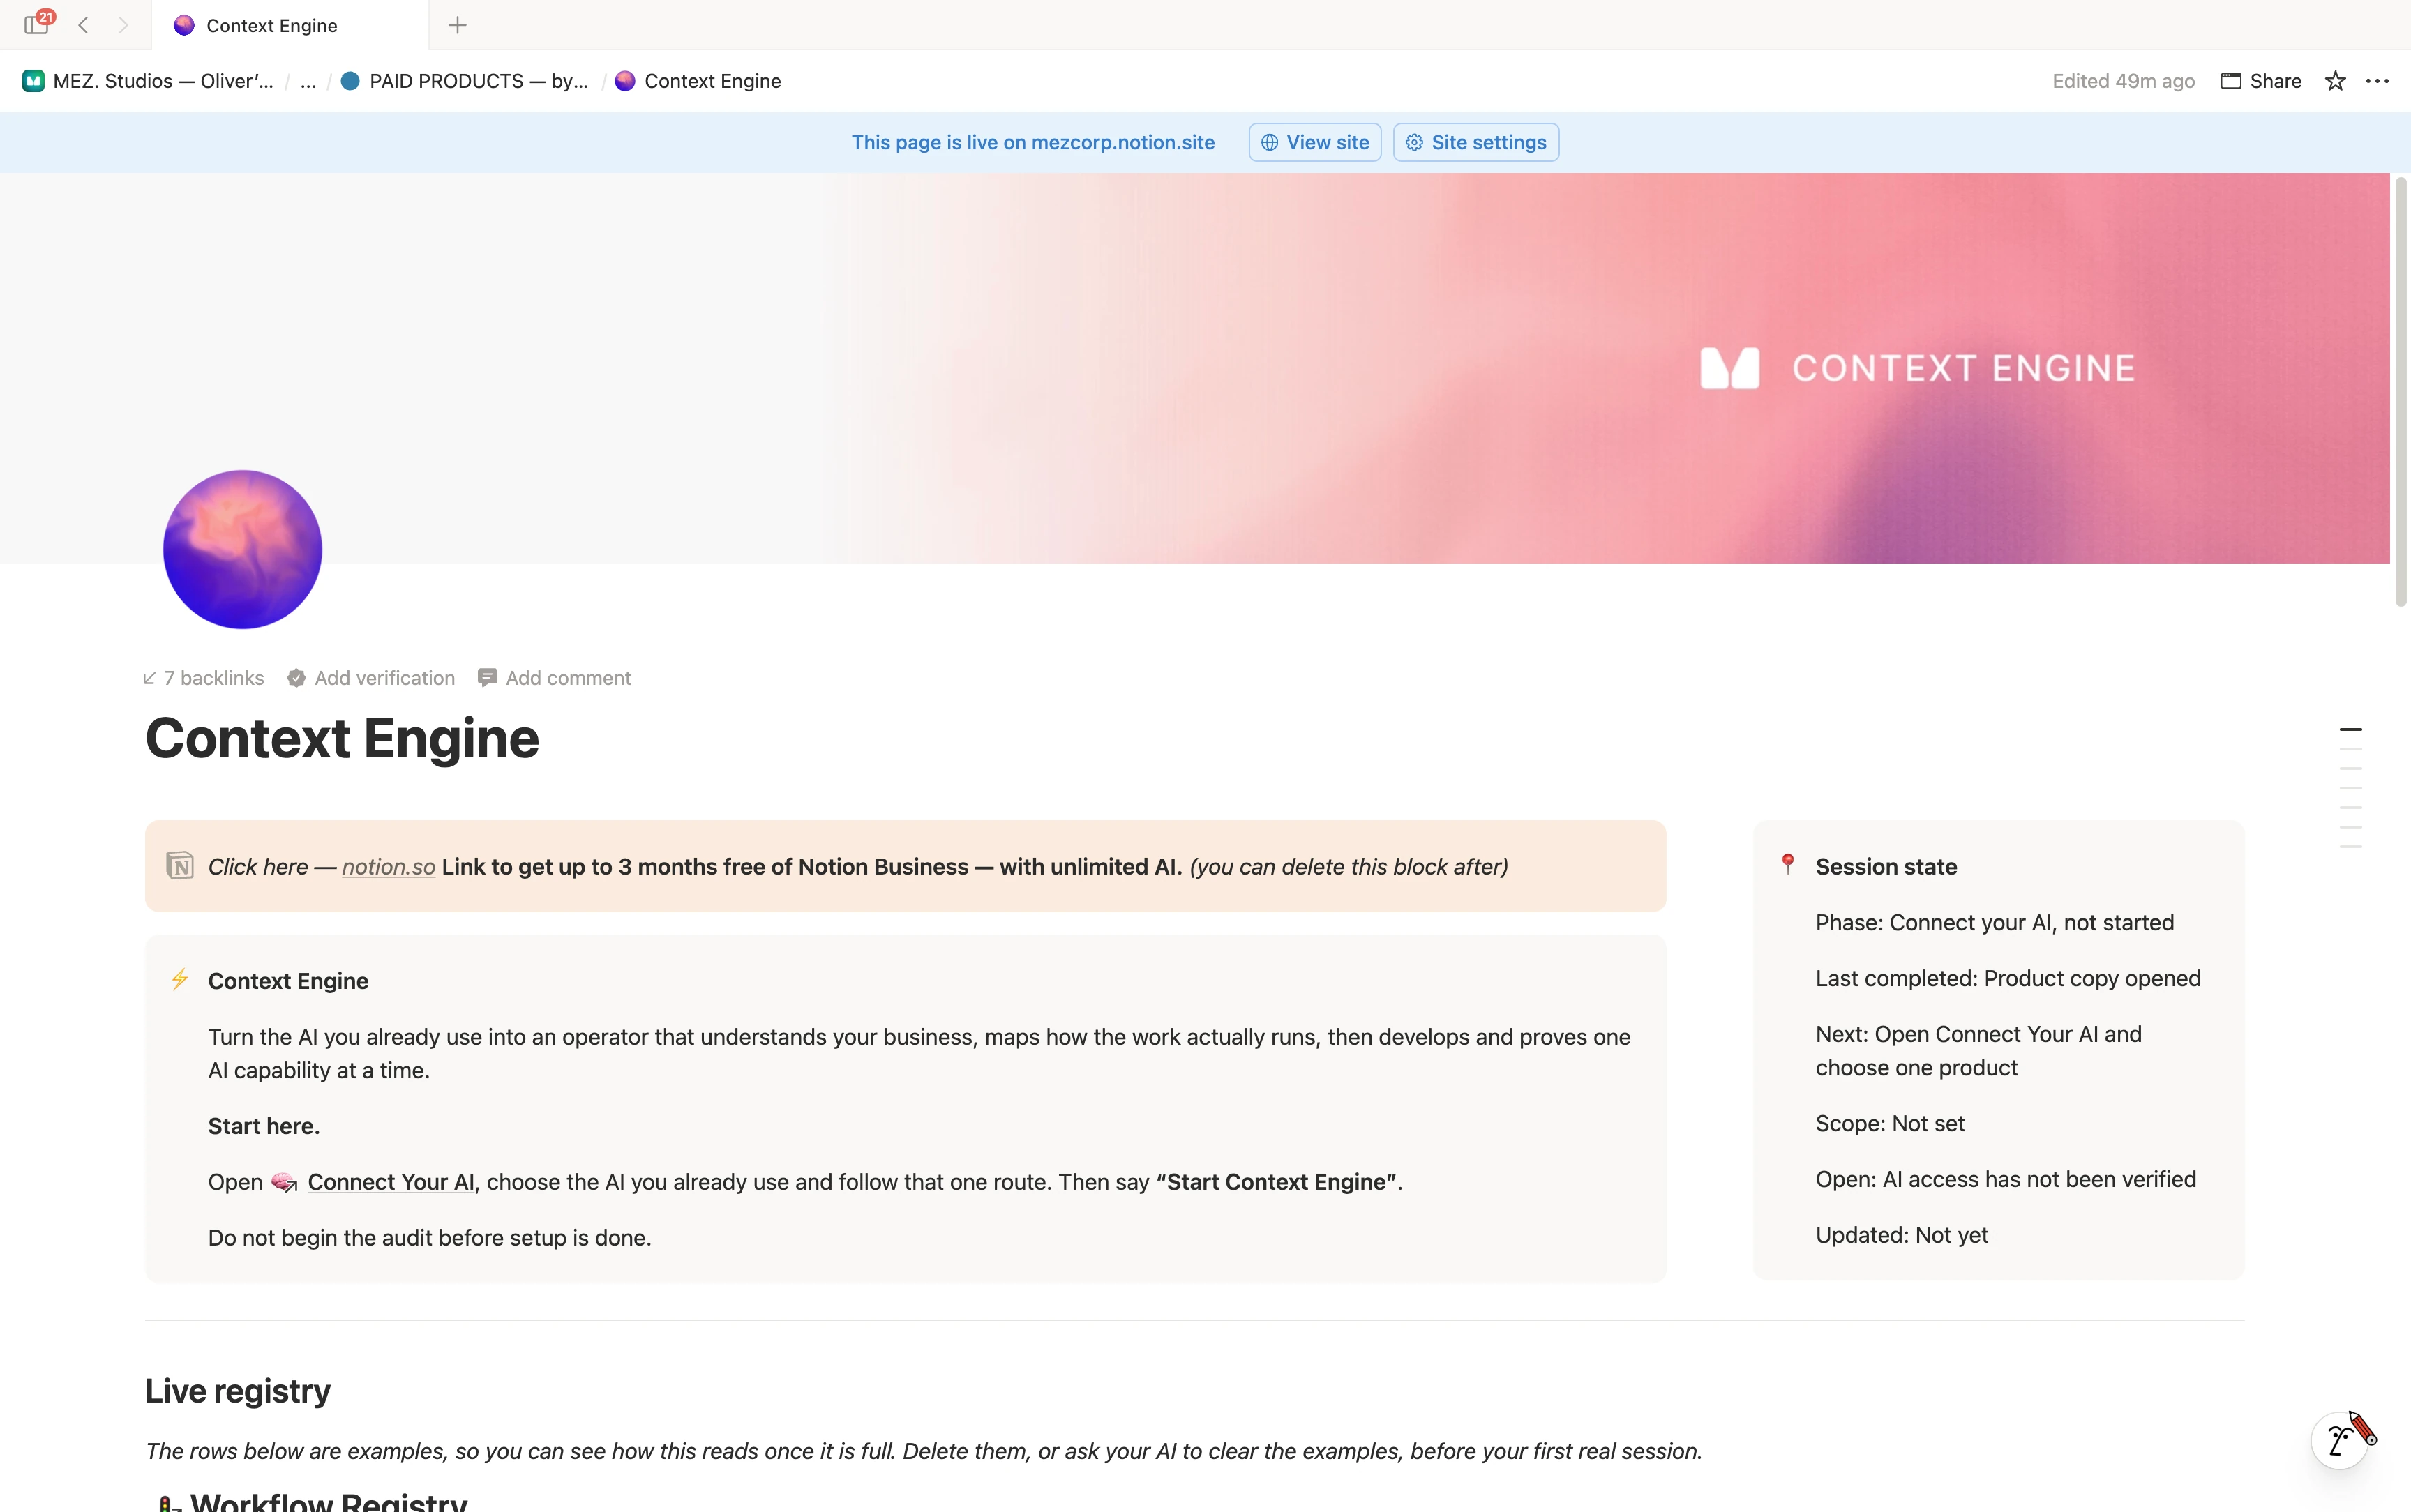Image resolution: width=2411 pixels, height=1512 pixels.
Task: Select the Context Engine tab
Action: (289, 25)
